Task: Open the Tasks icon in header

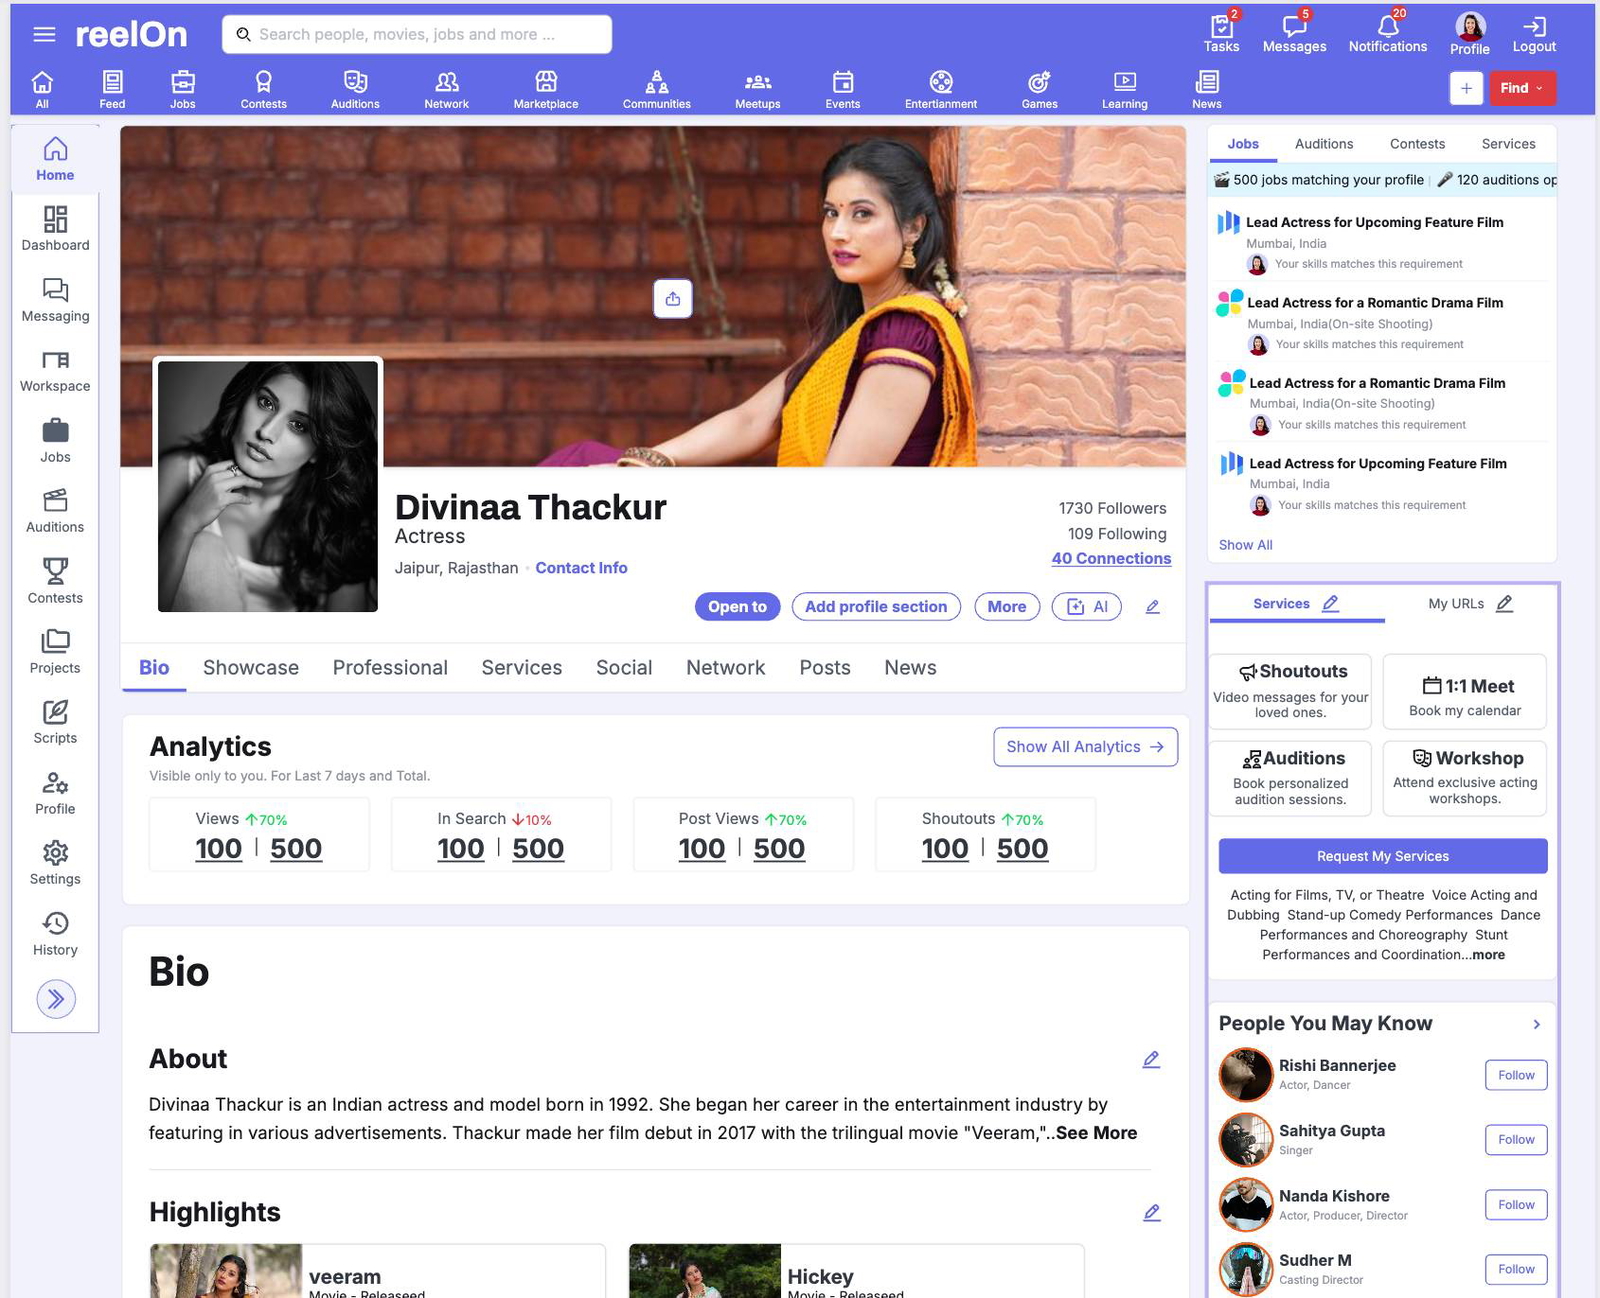Action: point(1221,34)
